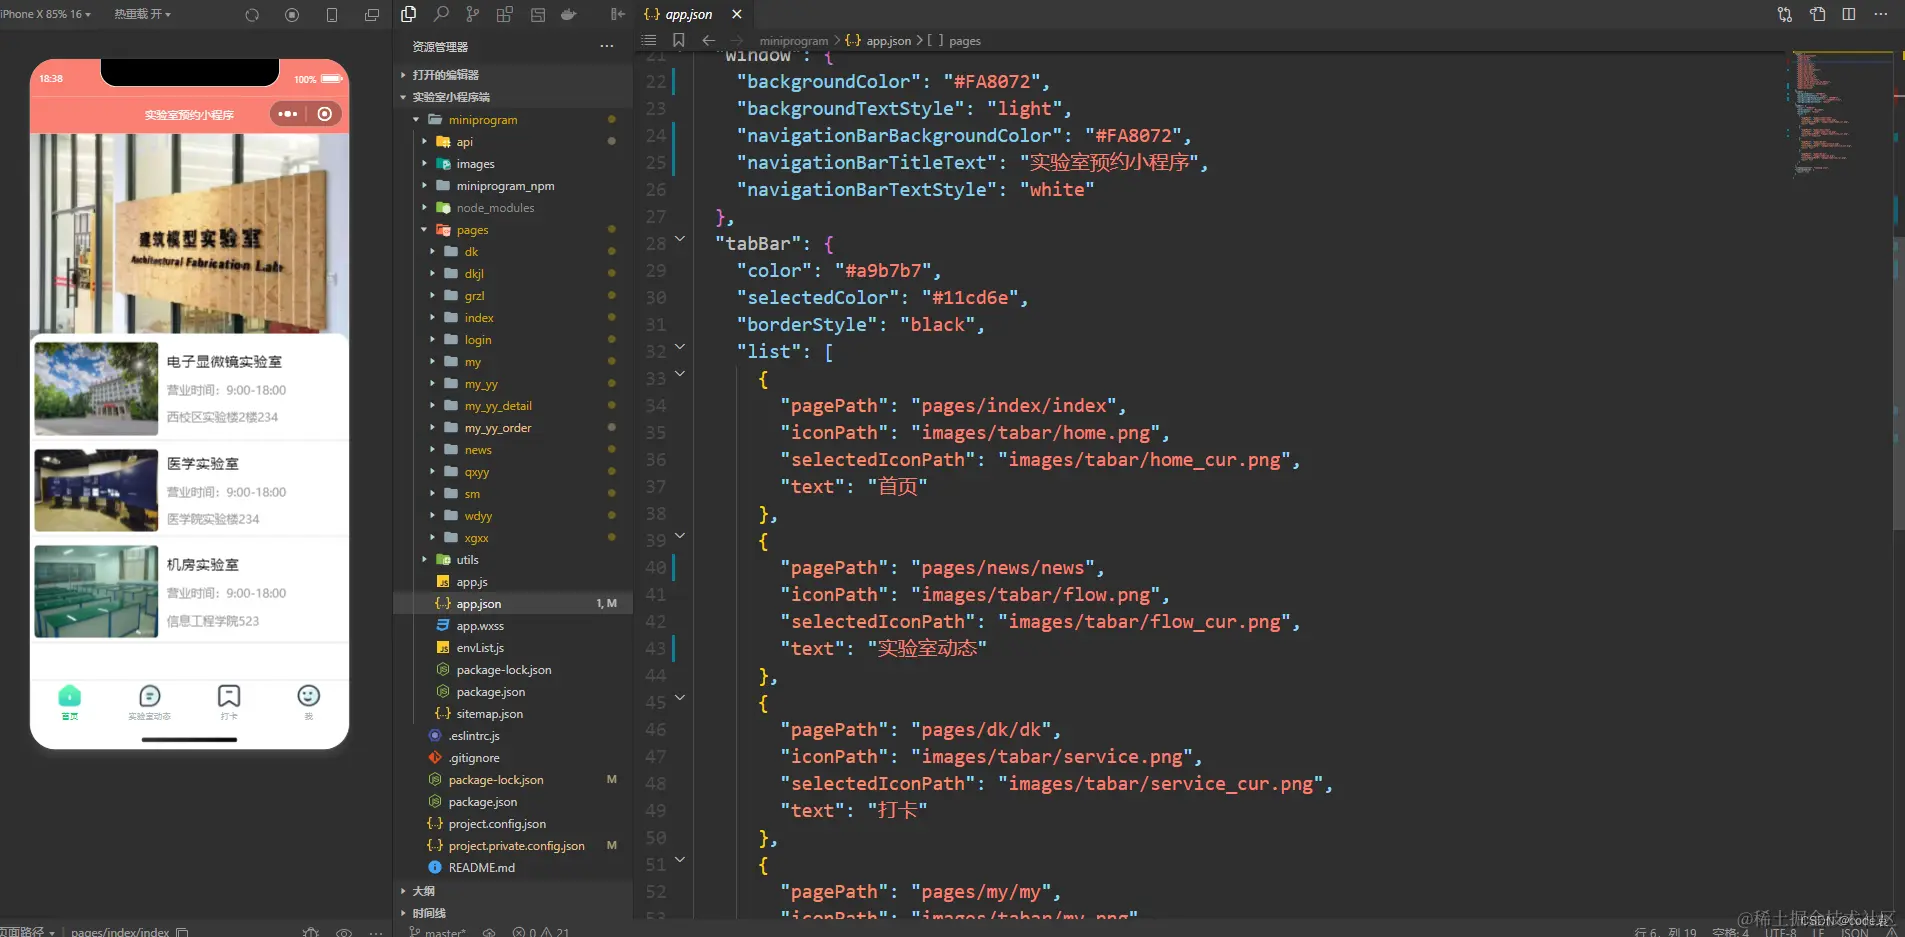Fold the list array at line 32
This screenshot has width=1905, height=937.
pyautogui.click(x=680, y=347)
